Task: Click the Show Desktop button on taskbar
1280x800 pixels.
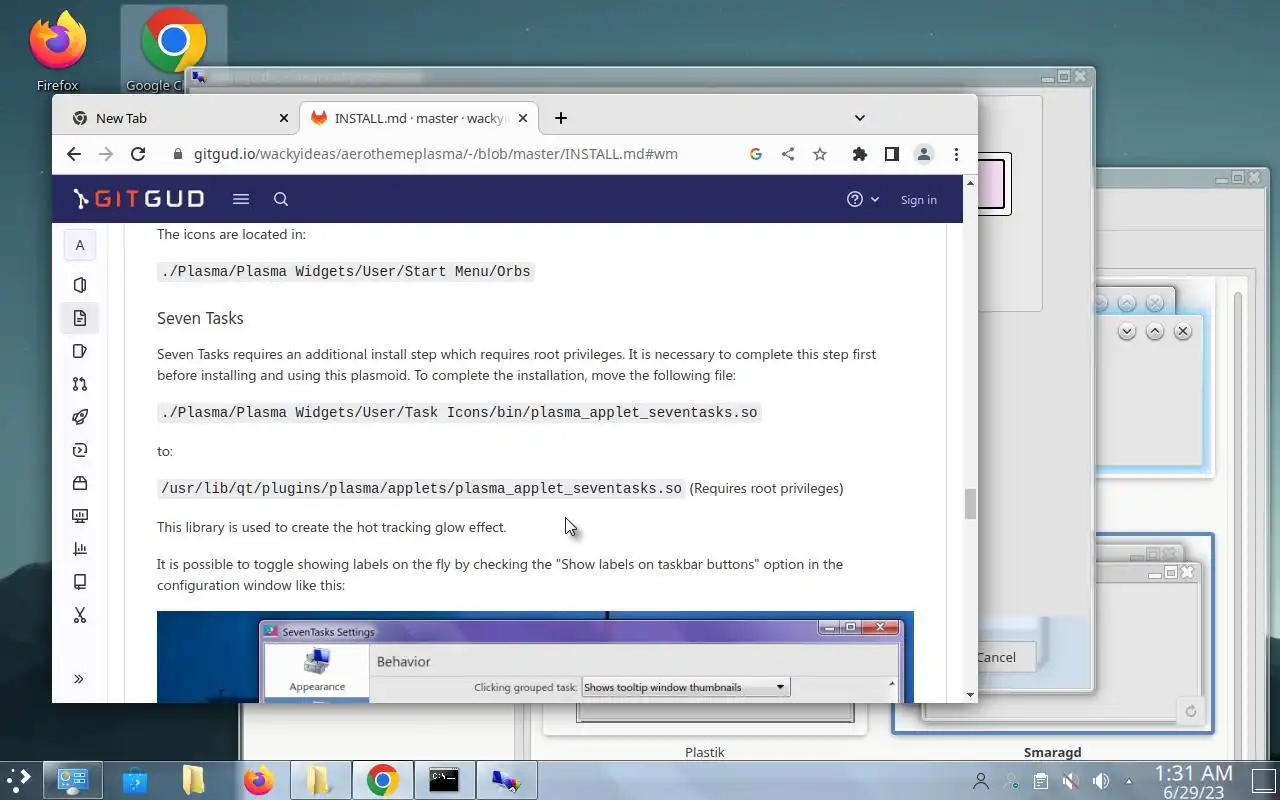Action: pyautogui.click(x=1263, y=780)
